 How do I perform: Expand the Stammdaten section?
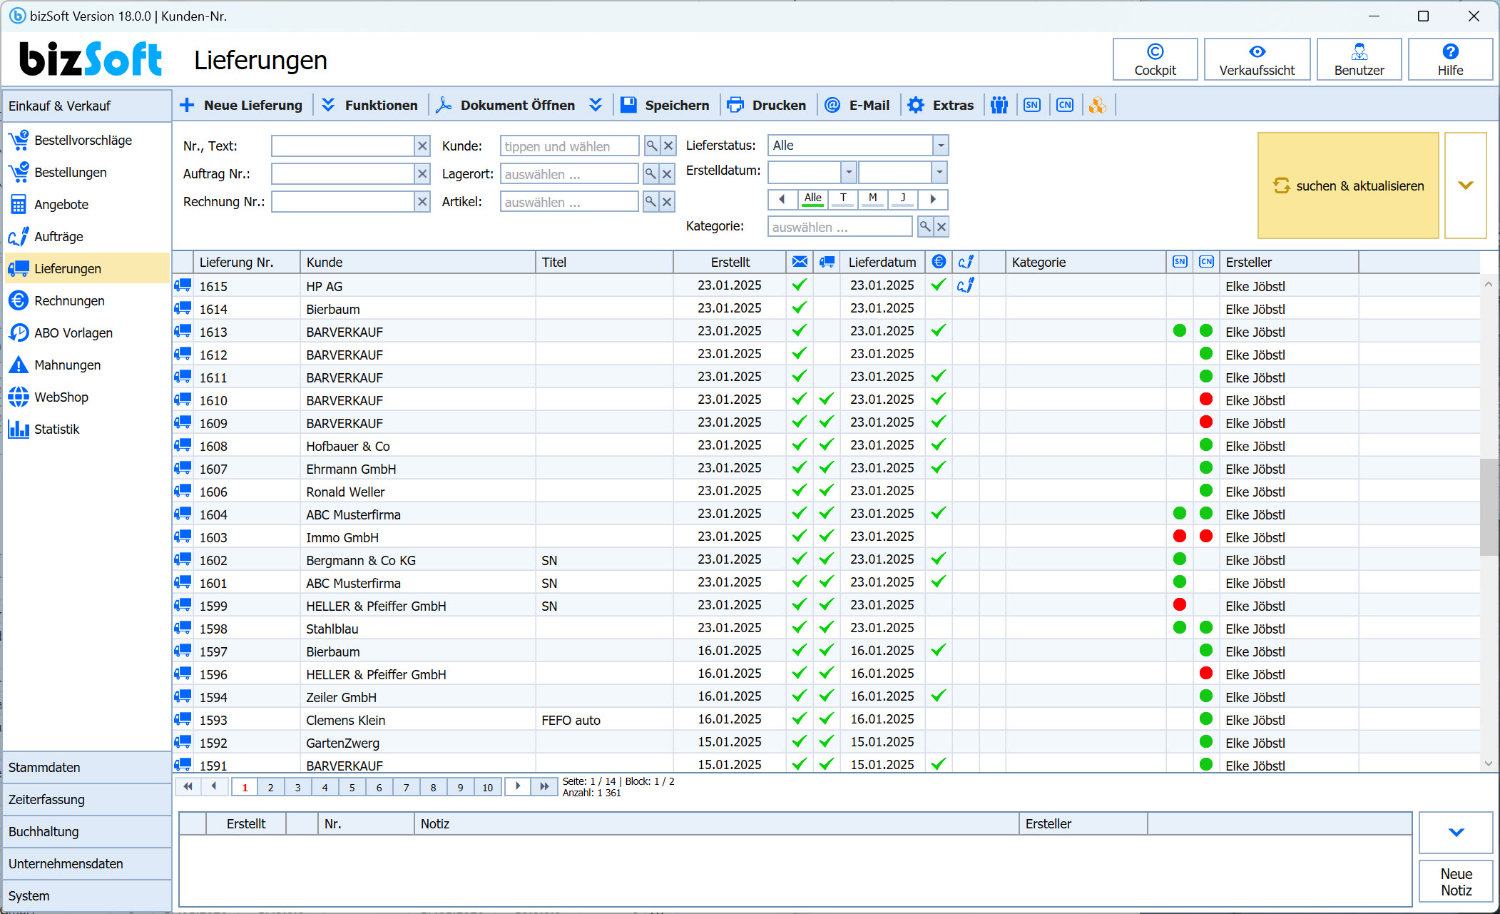86,767
